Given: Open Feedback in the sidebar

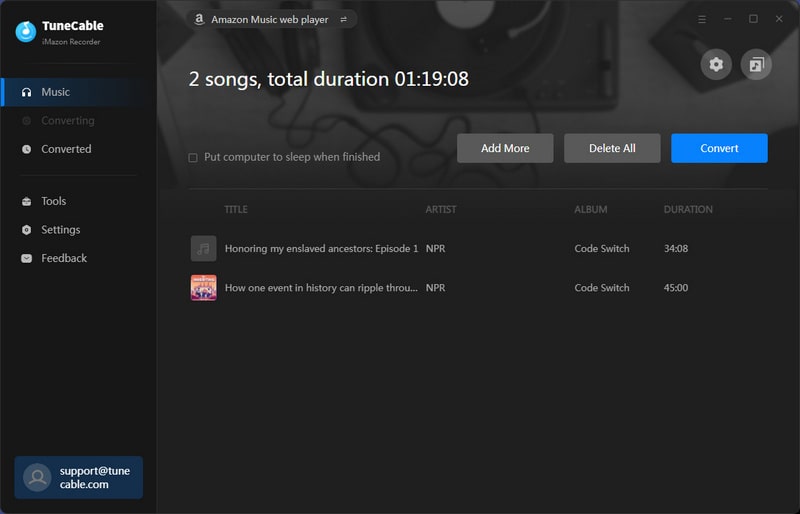Looking at the screenshot, I should point(64,258).
